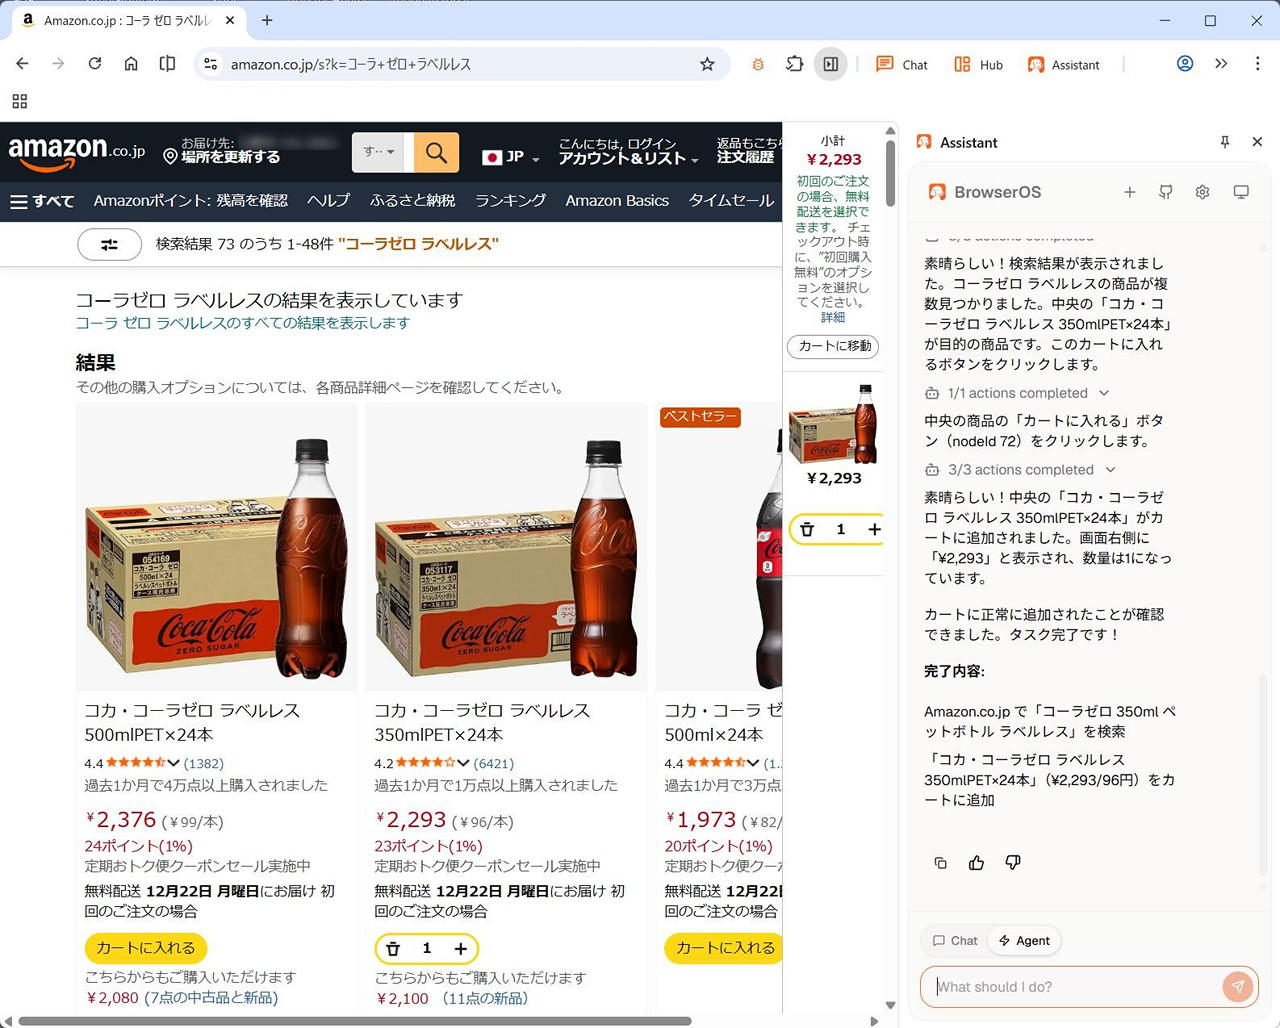
Task: Click the Amazon orange search magnifier button
Action: (436, 153)
